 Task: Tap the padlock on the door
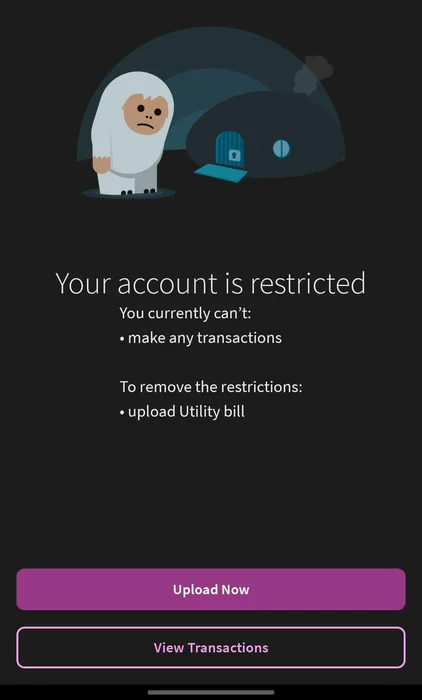coord(234,155)
